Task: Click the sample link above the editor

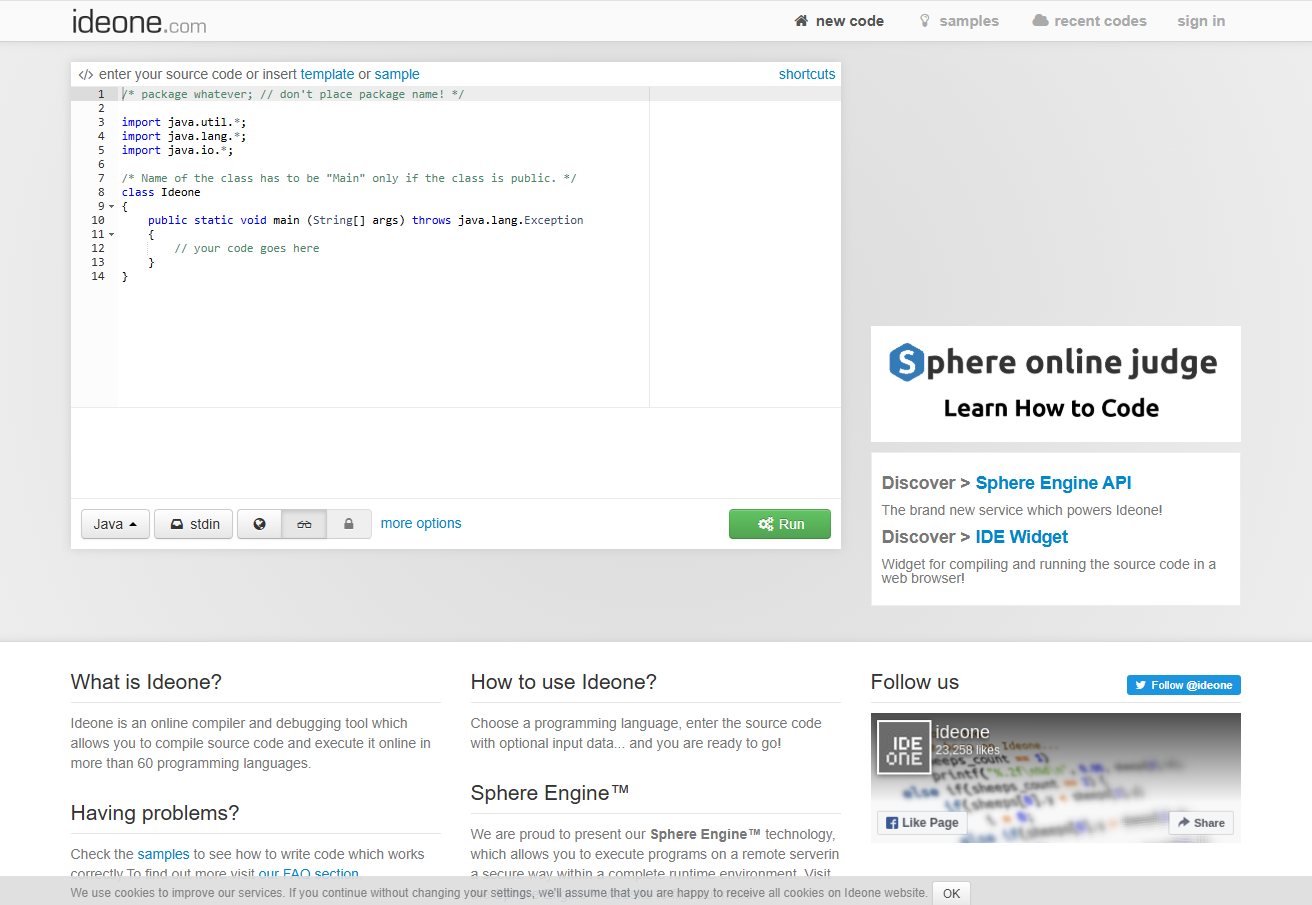Action: point(397,74)
